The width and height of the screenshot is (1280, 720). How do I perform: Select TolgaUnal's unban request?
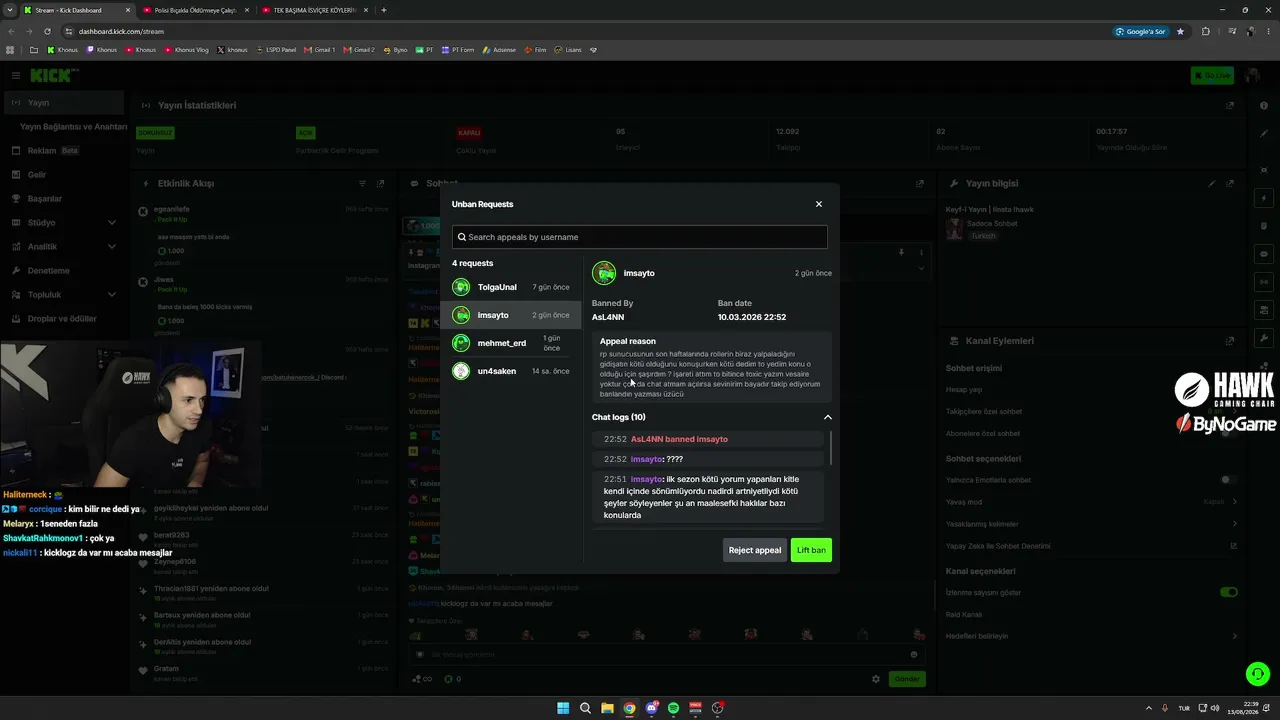[511, 287]
